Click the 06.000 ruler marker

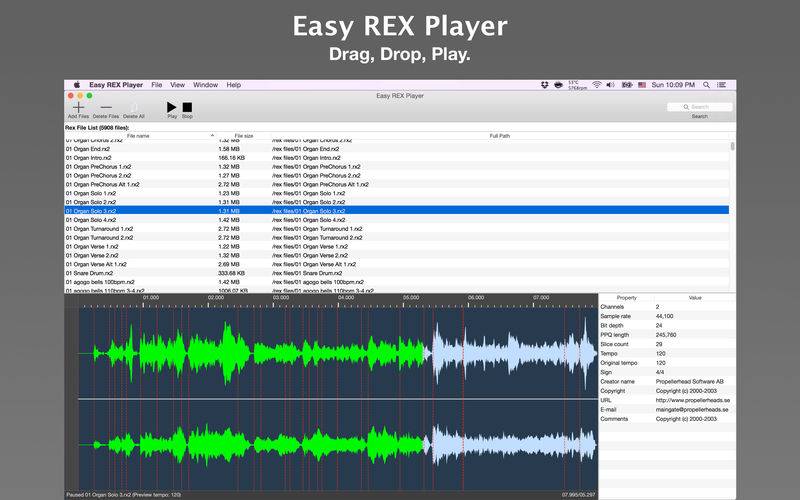point(476,297)
